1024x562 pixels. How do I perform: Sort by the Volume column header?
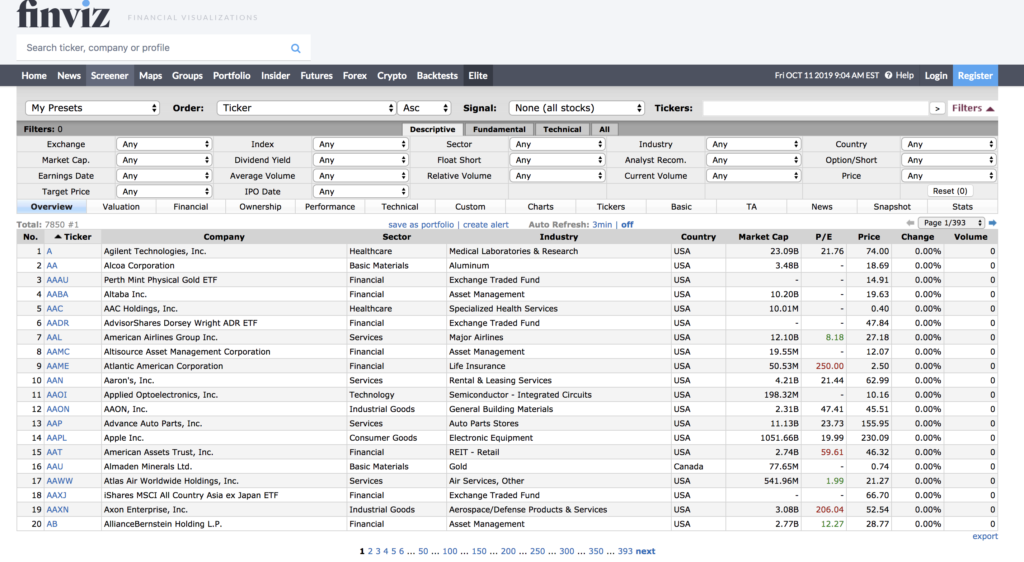(x=970, y=237)
